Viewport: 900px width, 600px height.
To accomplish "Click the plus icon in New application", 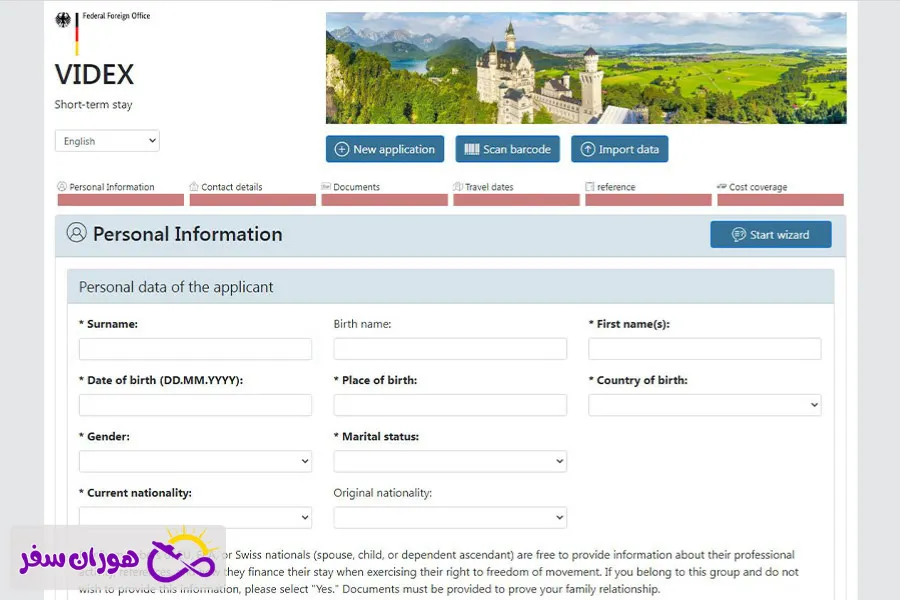I will [x=341, y=149].
